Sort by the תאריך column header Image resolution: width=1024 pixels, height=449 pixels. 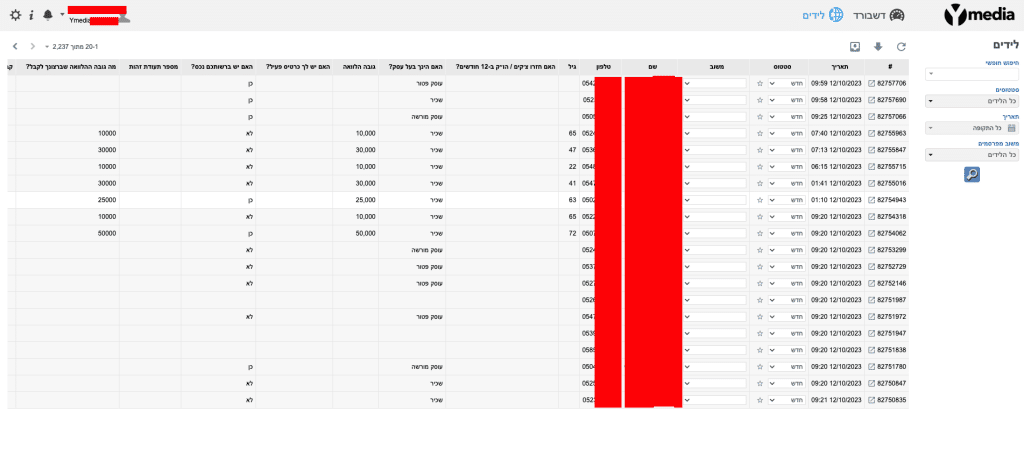837,67
